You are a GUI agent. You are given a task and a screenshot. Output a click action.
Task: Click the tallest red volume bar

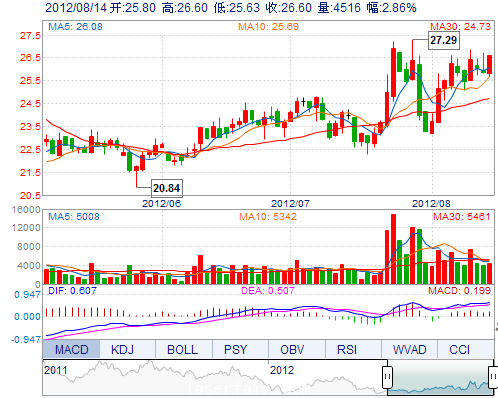tap(393, 249)
